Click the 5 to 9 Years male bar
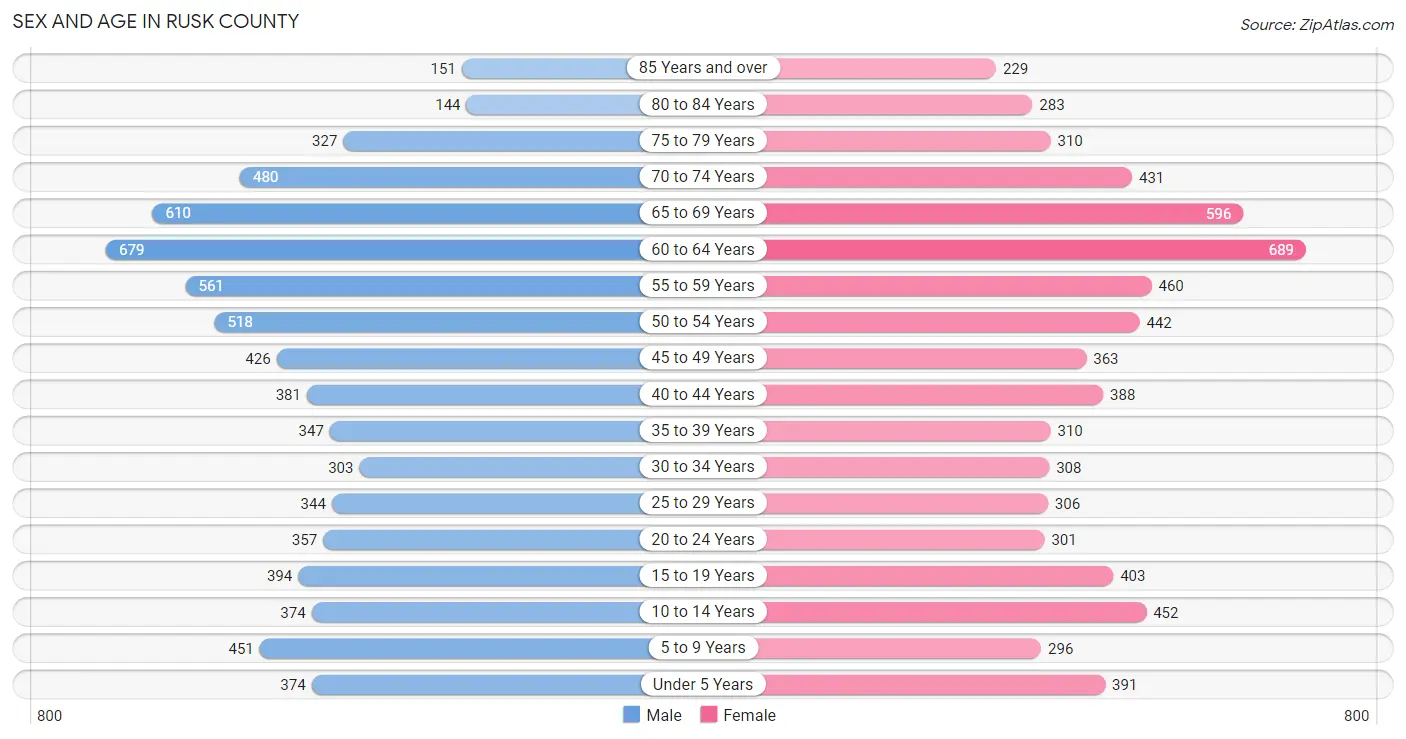Image resolution: width=1406 pixels, height=739 pixels. click(x=454, y=648)
